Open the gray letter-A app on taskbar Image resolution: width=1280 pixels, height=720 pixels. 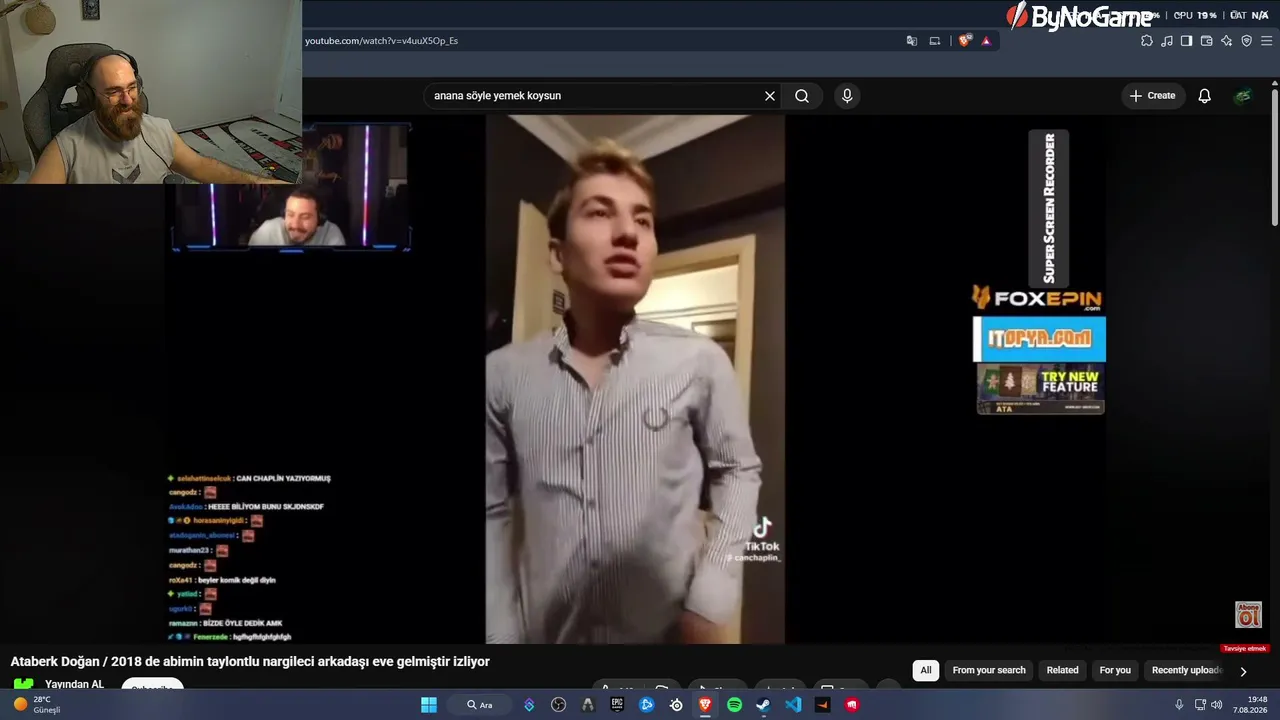pos(588,705)
